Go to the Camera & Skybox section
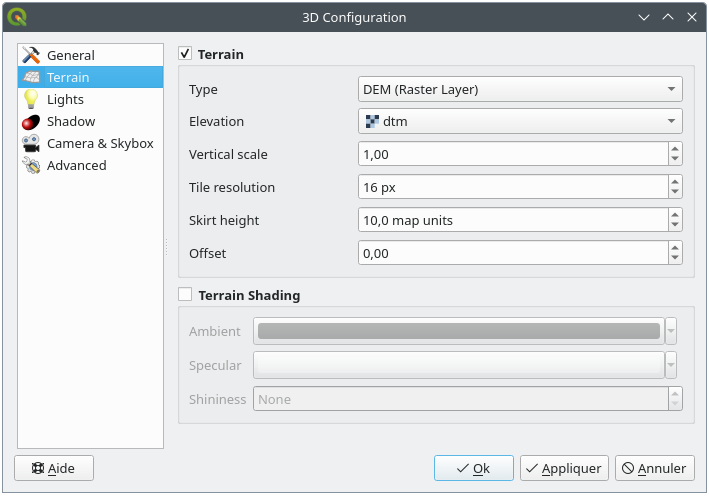The image size is (709, 501). pyautogui.click(x=100, y=143)
